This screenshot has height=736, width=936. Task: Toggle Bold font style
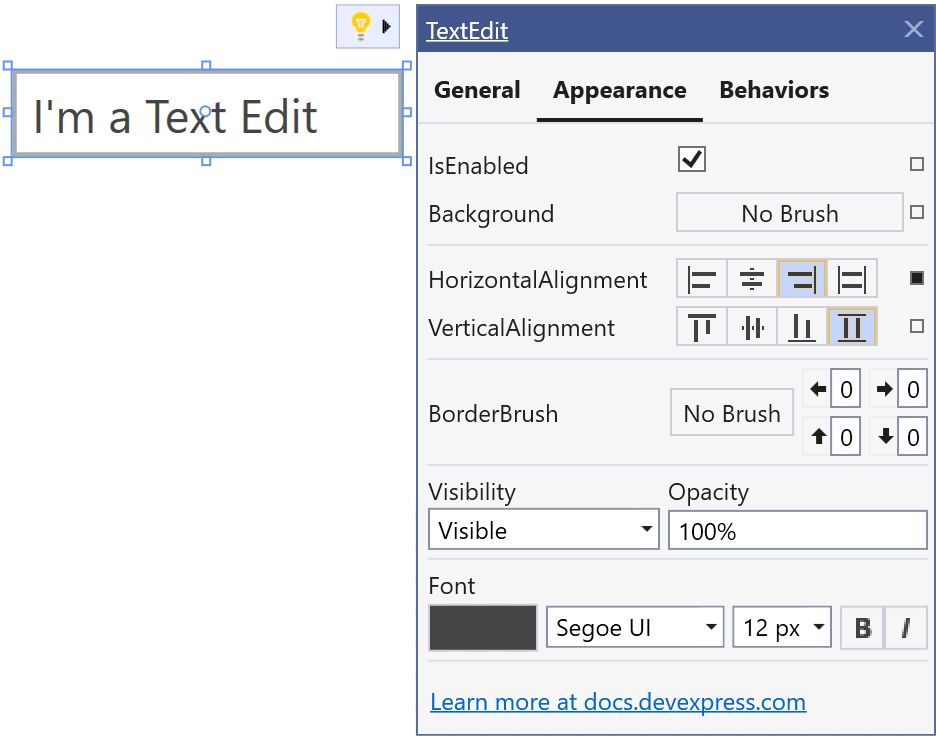click(x=862, y=628)
